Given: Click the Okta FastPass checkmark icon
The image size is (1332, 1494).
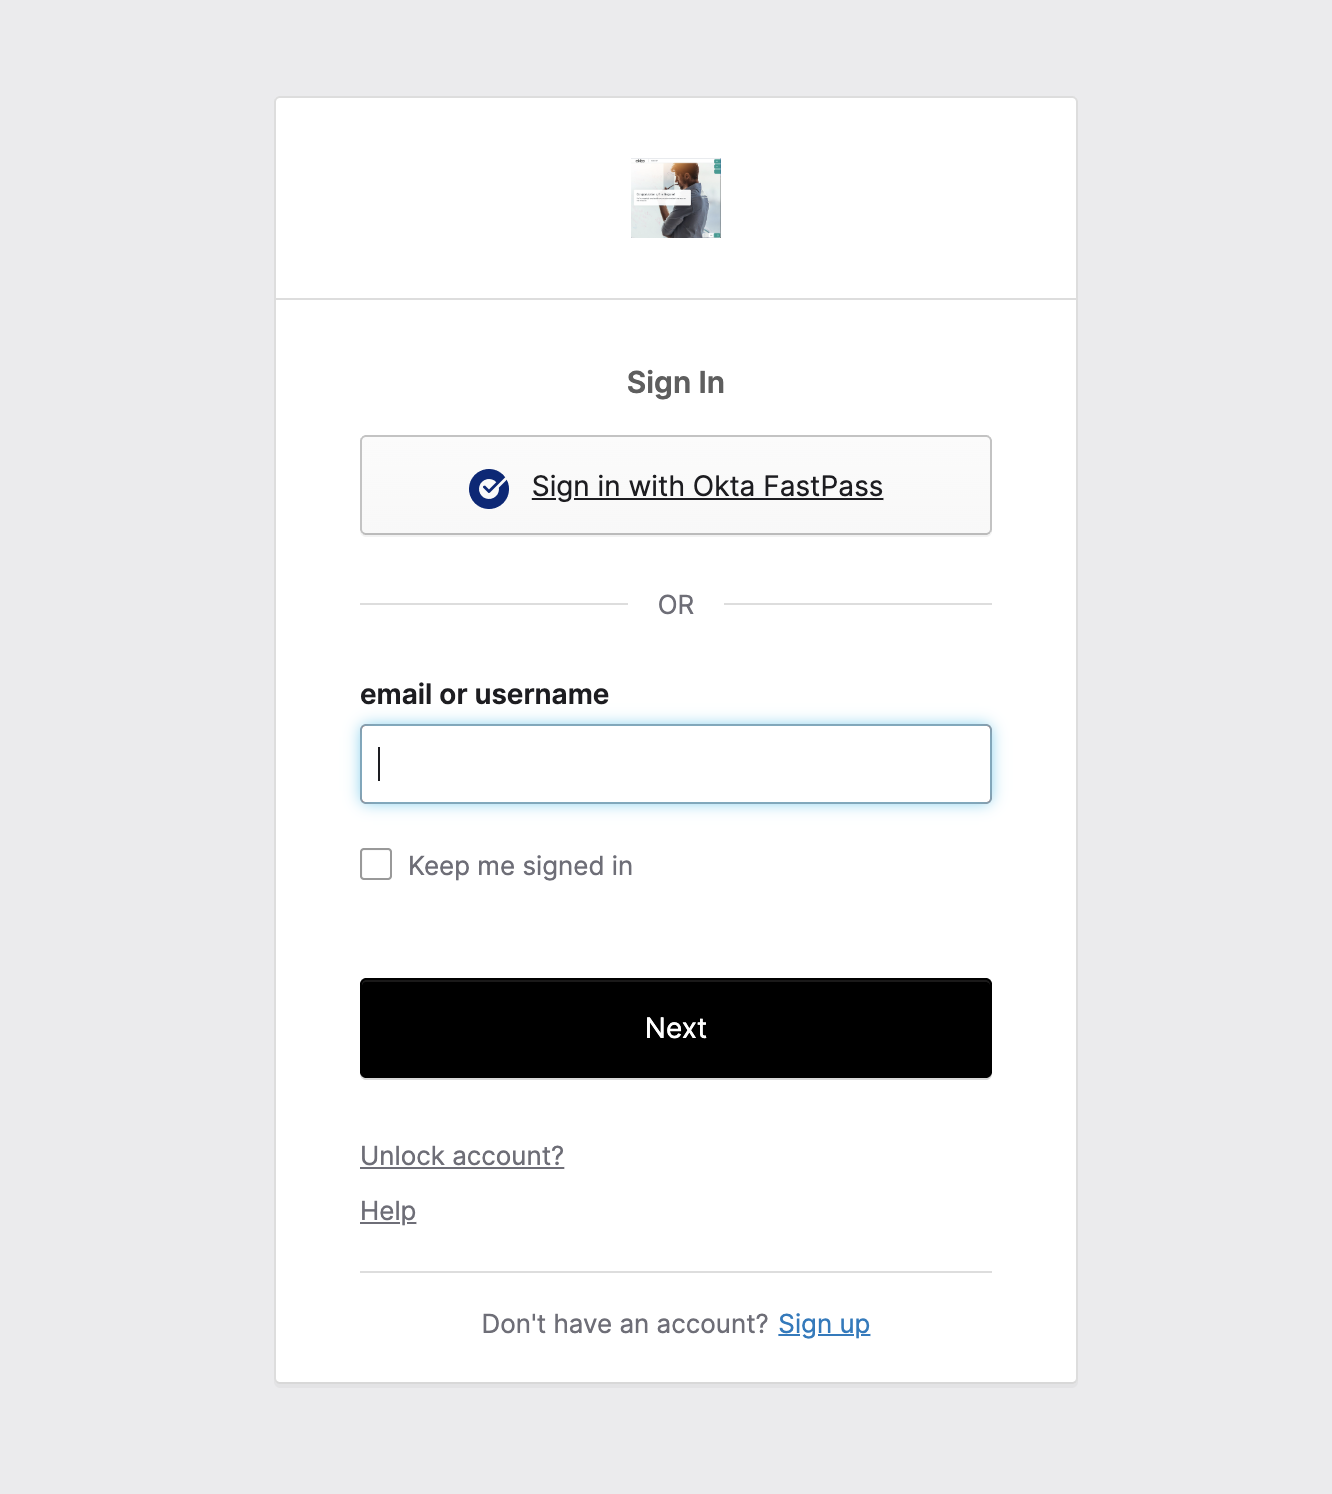Looking at the screenshot, I should (489, 488).
